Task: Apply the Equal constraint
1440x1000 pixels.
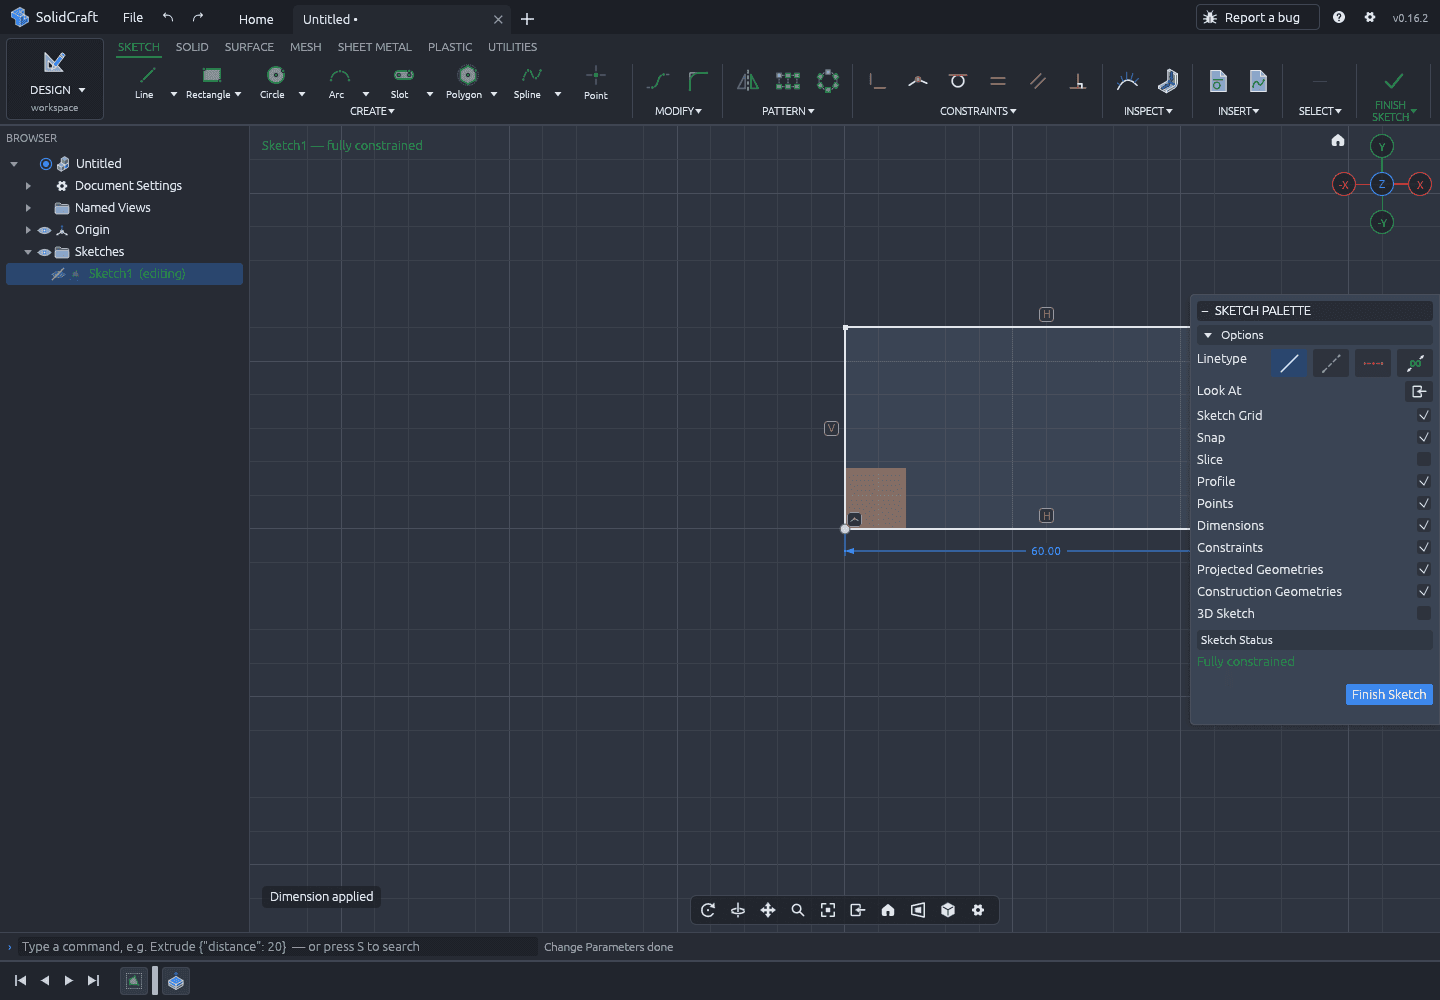Action: coord(998,81)
